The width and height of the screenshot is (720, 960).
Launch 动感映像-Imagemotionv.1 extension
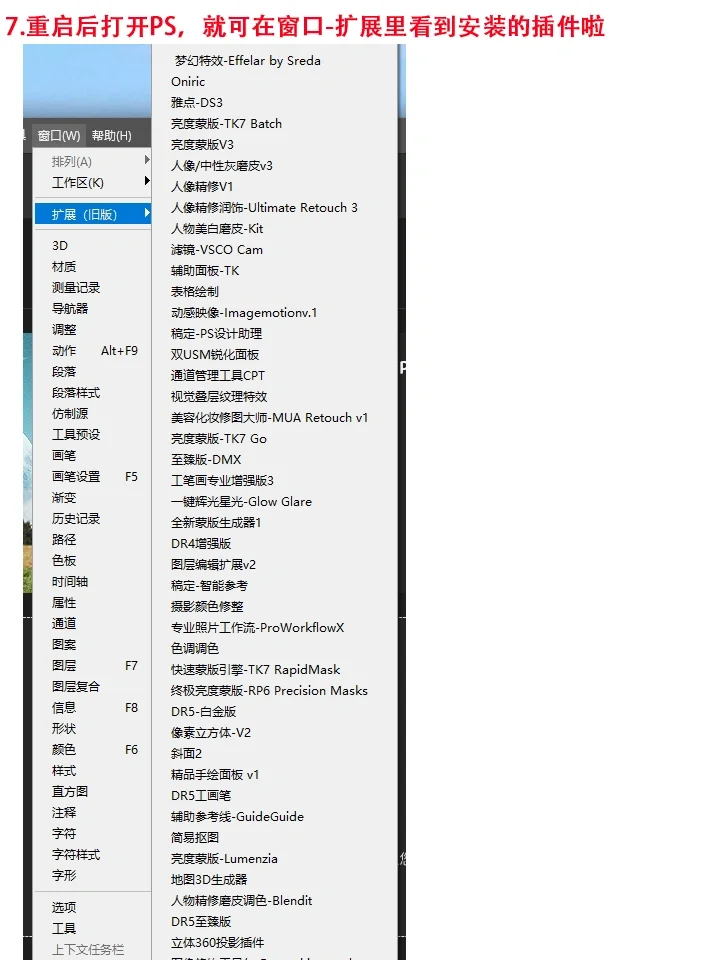pos(244,312)
